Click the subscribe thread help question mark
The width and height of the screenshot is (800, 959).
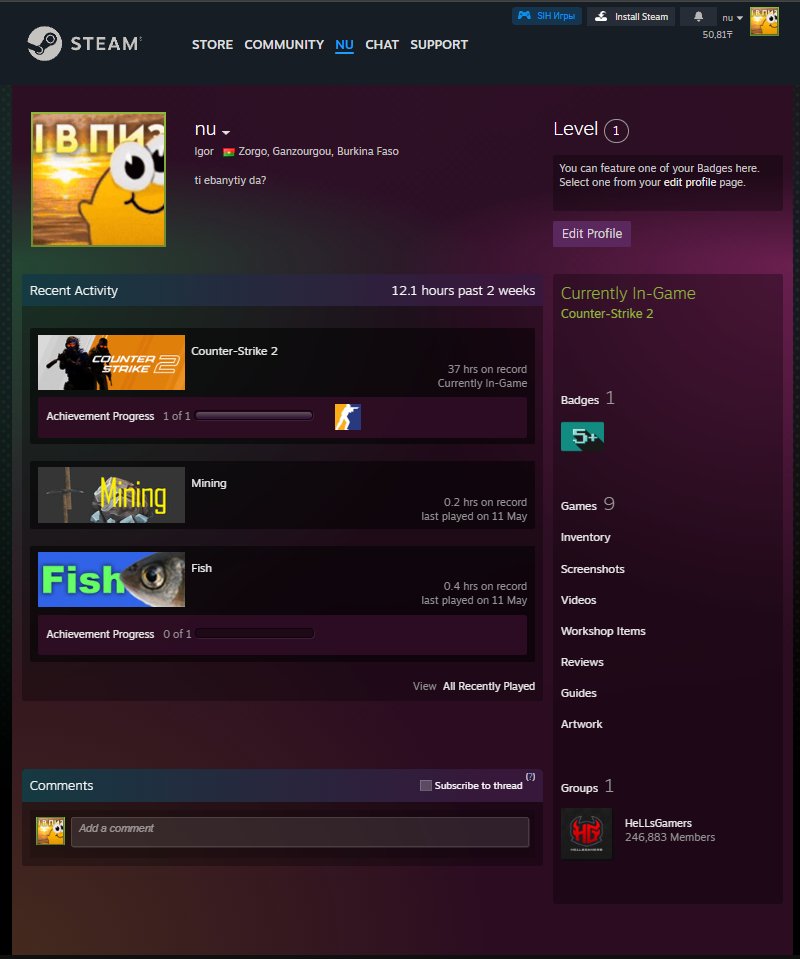pos(530,777)
